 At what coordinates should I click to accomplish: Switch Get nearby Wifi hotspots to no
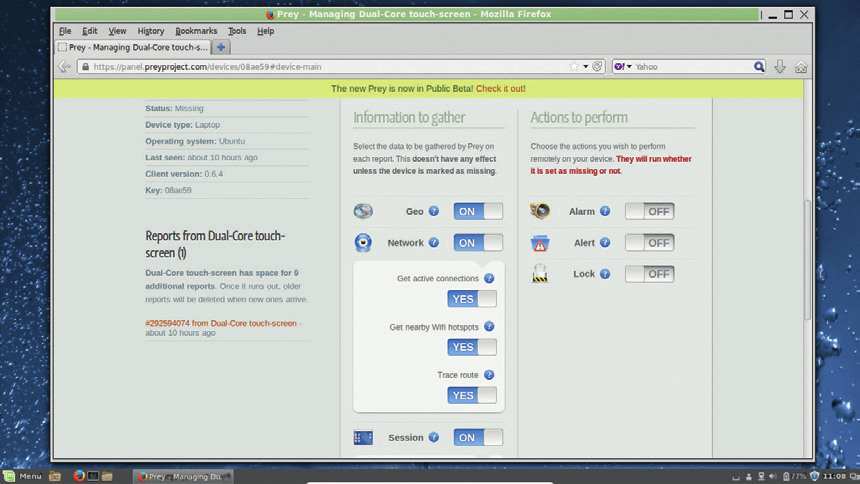472,347
